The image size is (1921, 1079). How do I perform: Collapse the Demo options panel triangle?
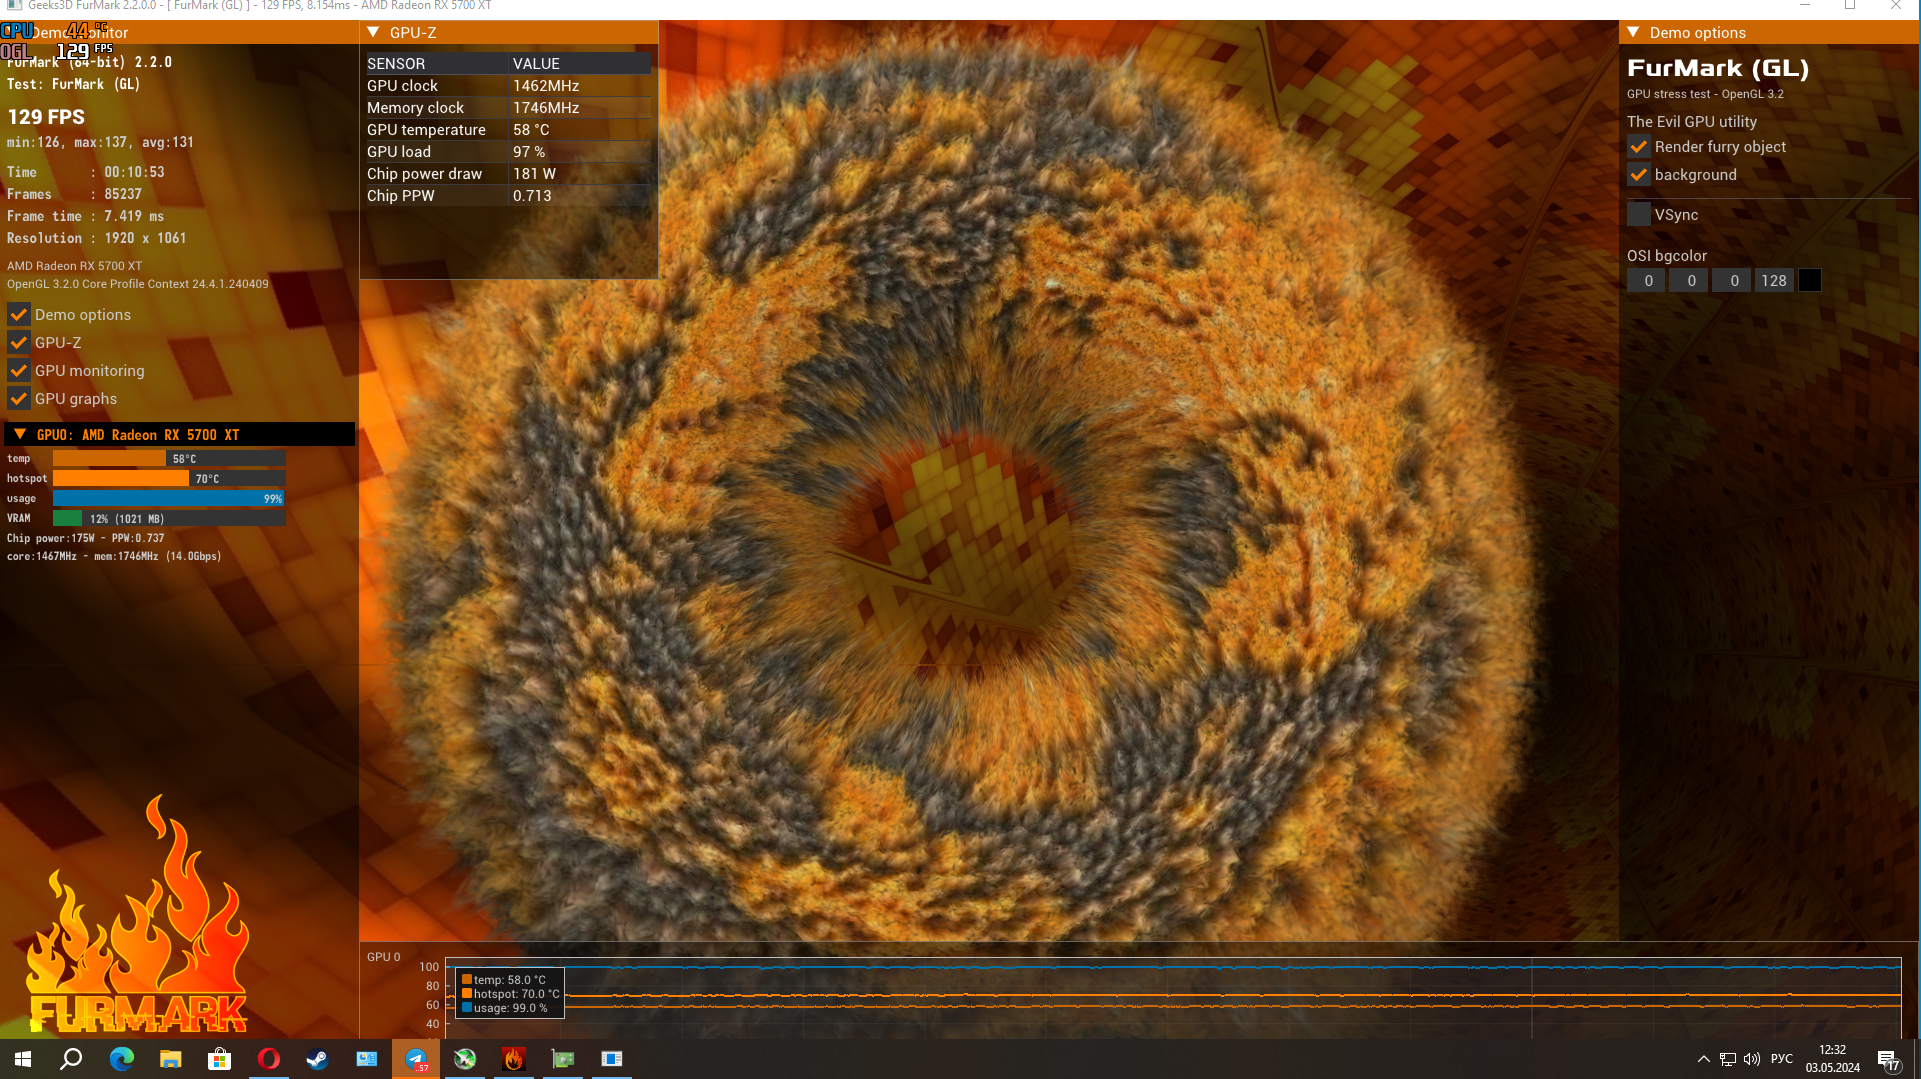click(x=1633, y=32)
